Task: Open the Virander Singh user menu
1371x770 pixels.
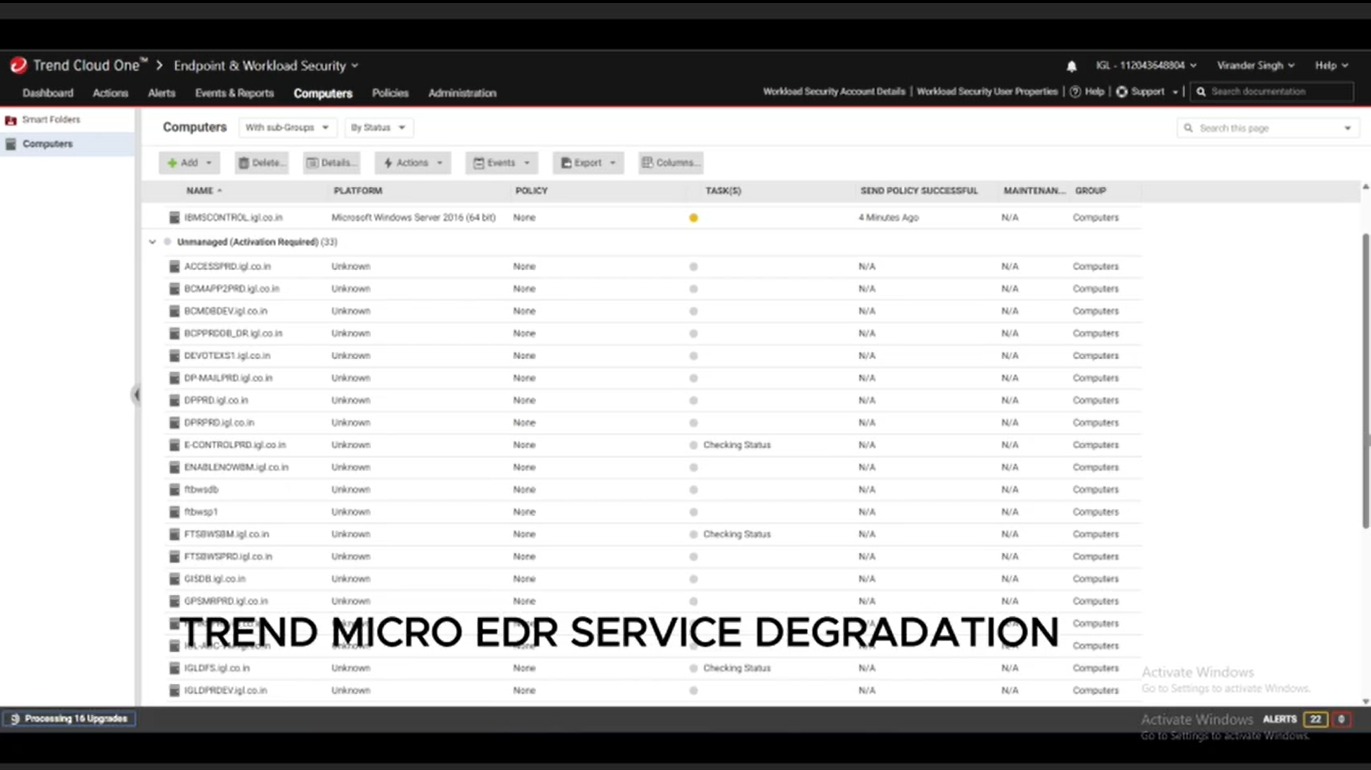Action: (1255, 66)
